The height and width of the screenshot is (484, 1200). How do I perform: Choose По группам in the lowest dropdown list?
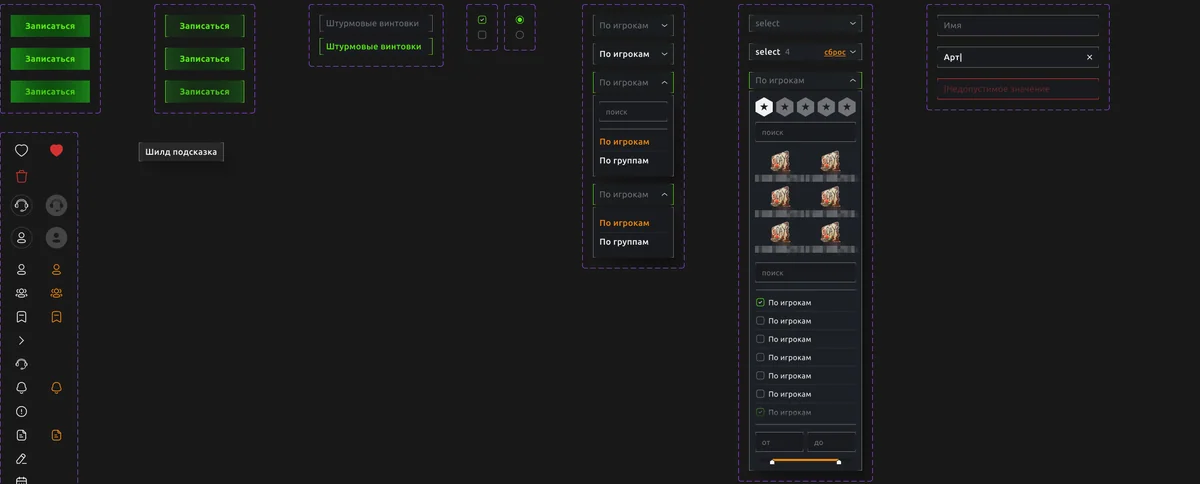click(x=624, y=242)
